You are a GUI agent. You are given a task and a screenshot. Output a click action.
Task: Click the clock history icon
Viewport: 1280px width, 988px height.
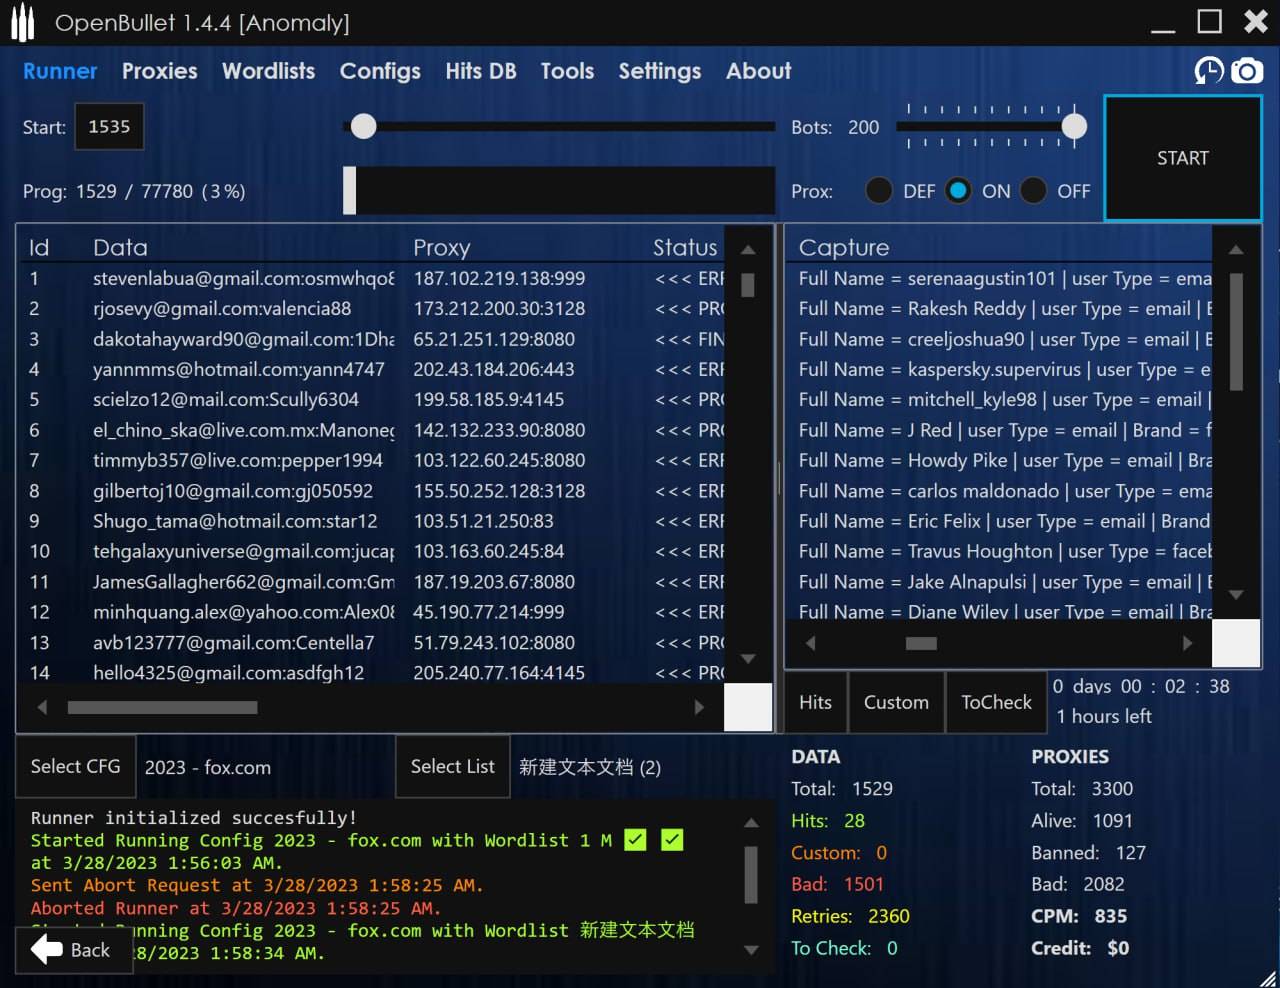1209,71
